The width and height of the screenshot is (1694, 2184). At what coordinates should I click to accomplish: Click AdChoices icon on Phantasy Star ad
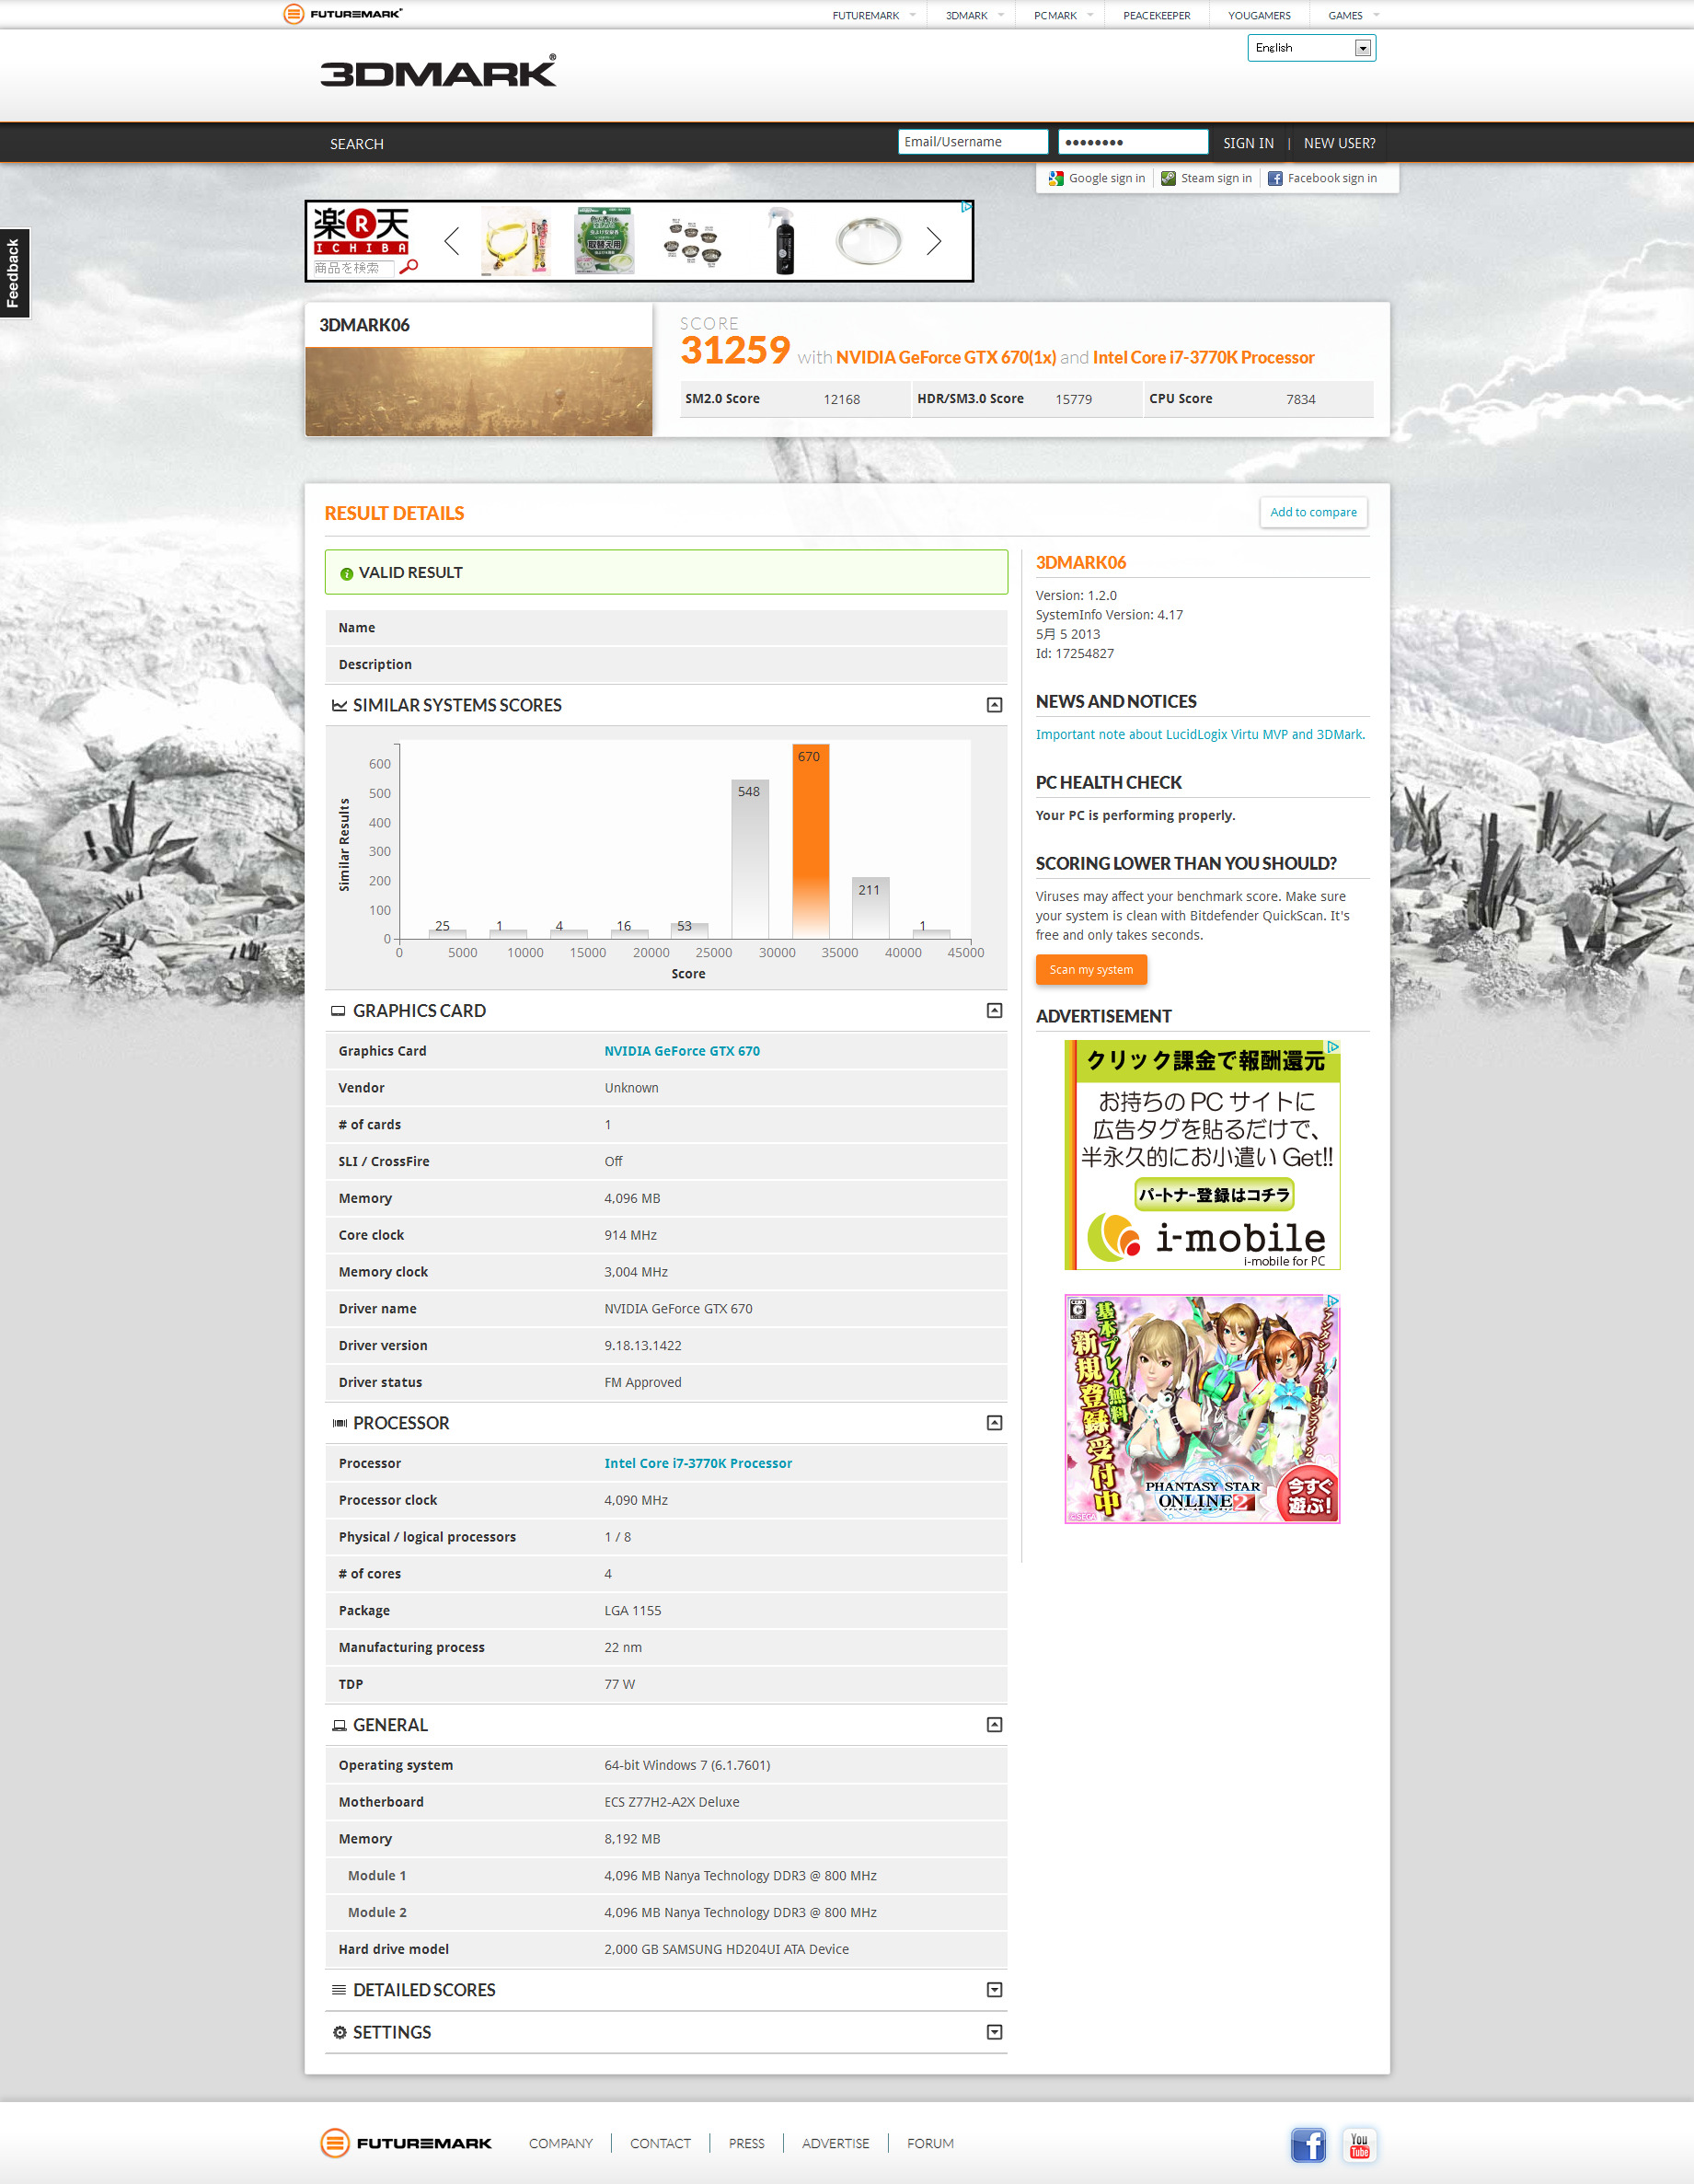pos(1333,1301)
